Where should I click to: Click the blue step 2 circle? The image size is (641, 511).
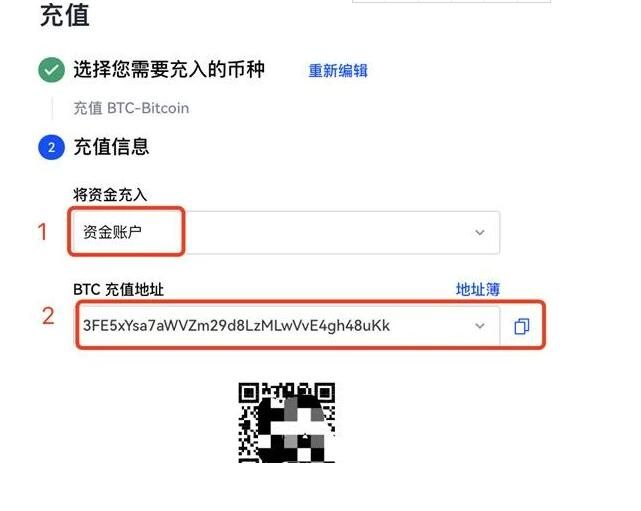tap(52, 147)
